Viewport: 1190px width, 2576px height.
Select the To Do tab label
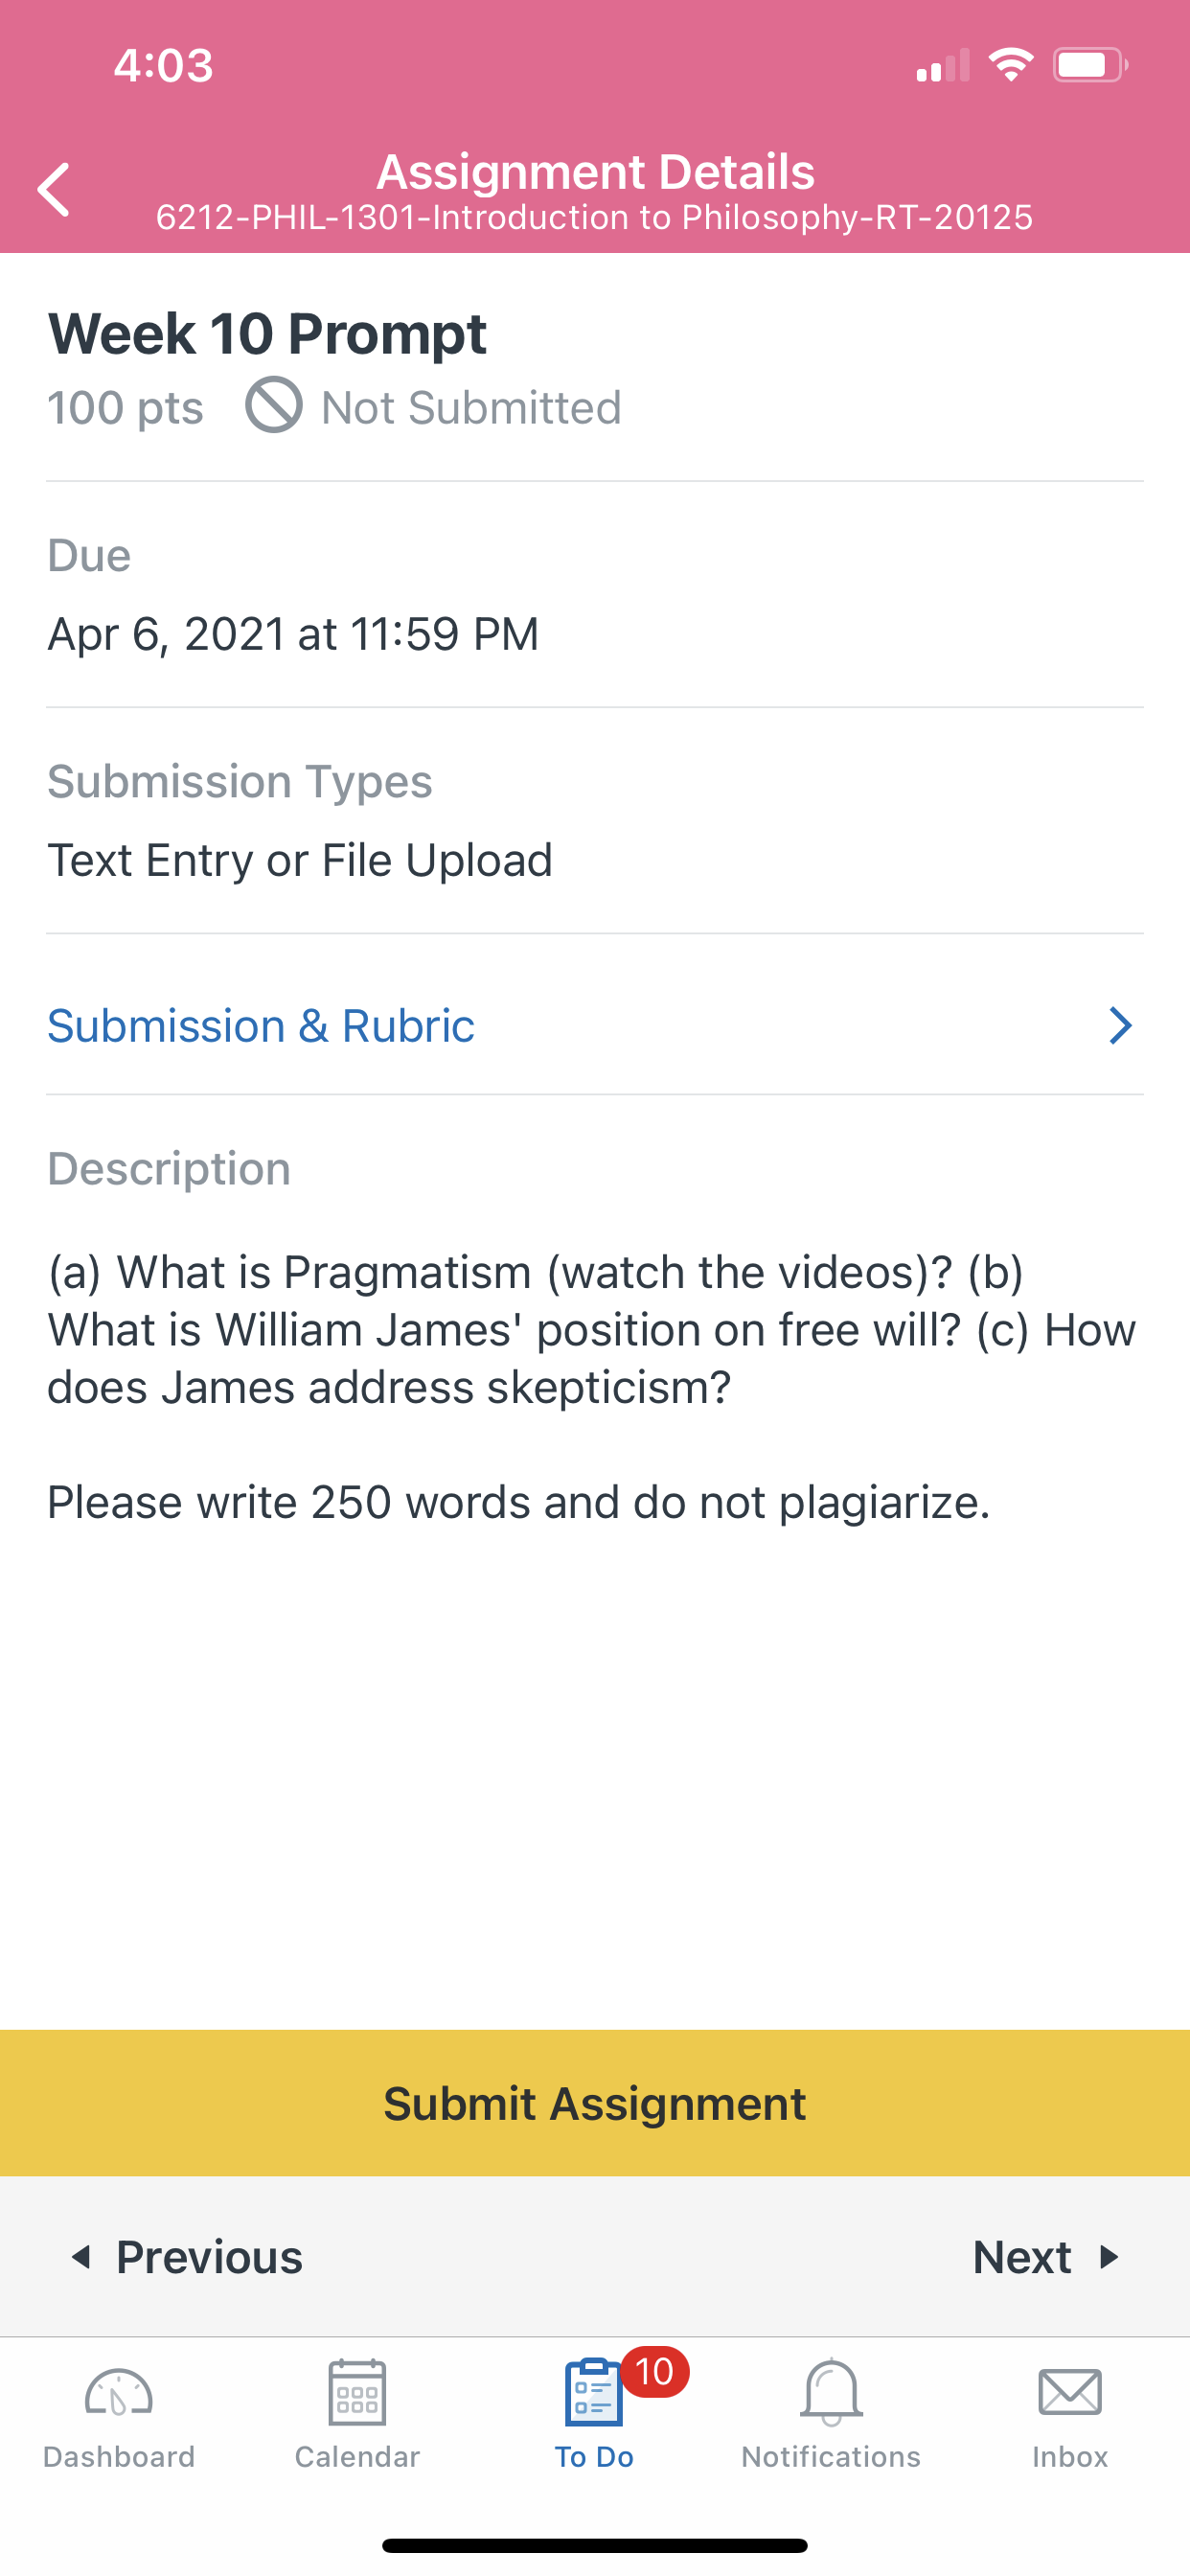(x=594, y=2457)
